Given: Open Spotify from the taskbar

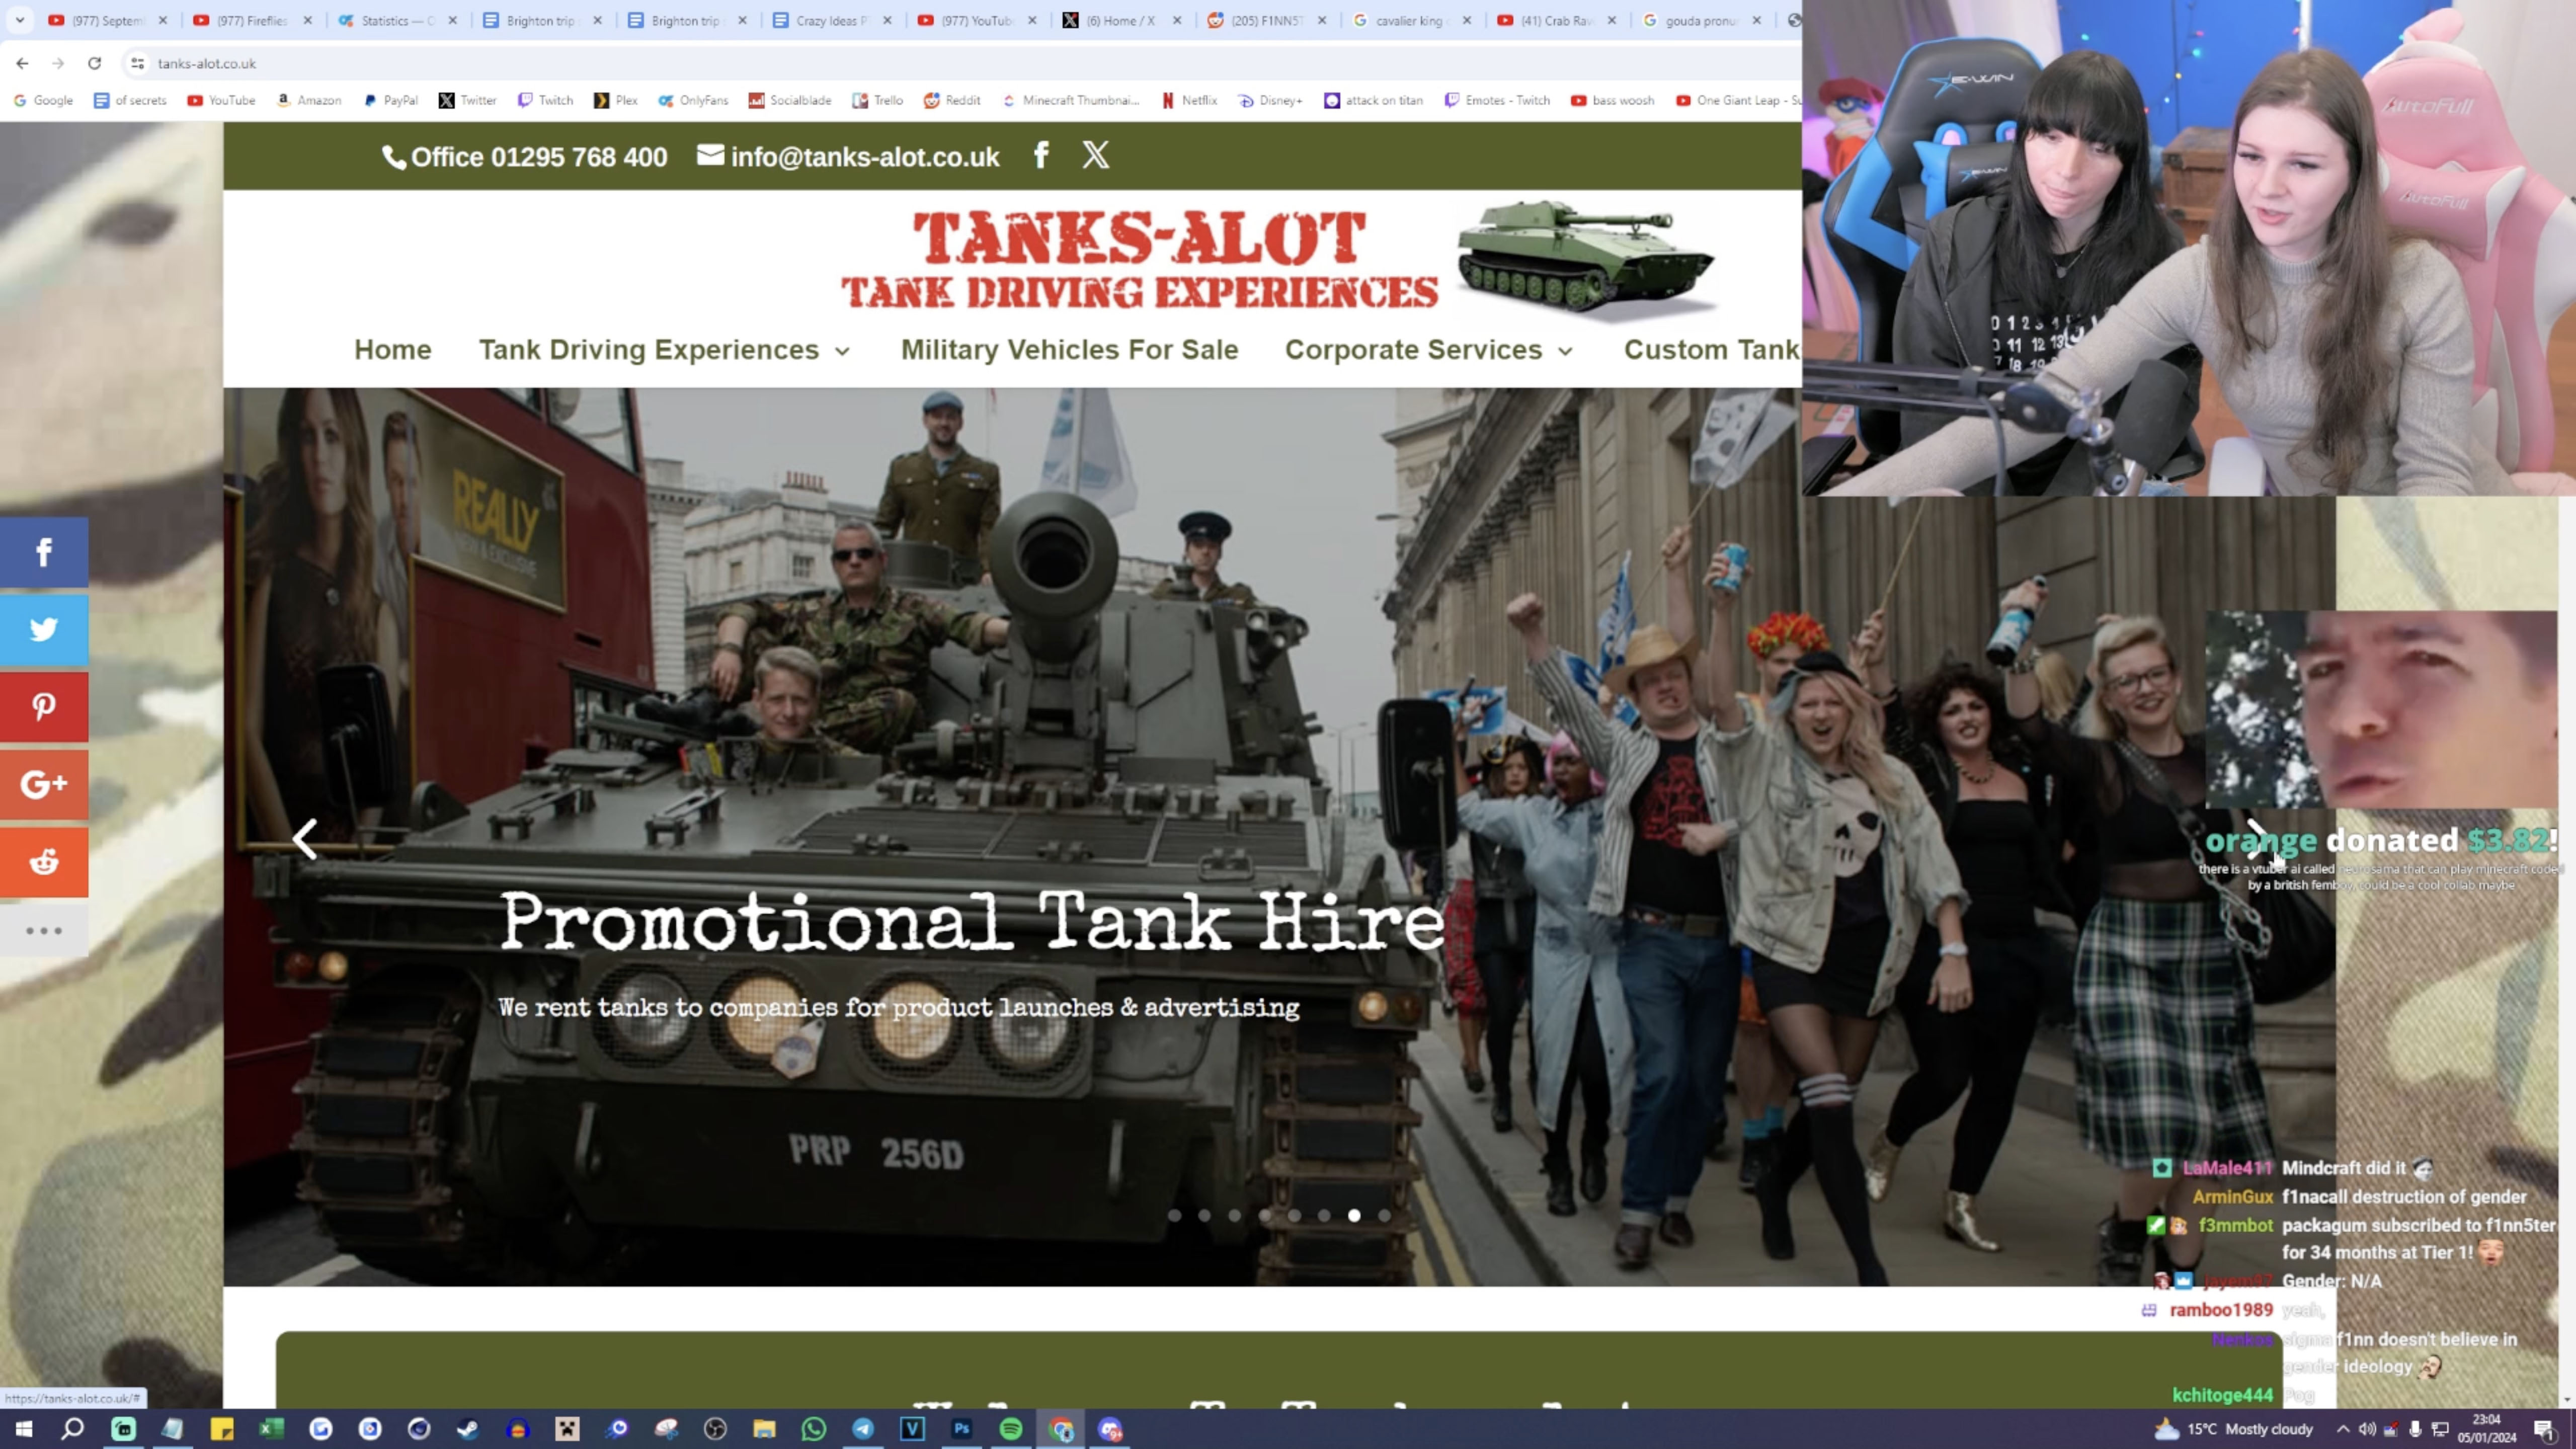Looking at the screenshot, I should coord(1011,1429).
